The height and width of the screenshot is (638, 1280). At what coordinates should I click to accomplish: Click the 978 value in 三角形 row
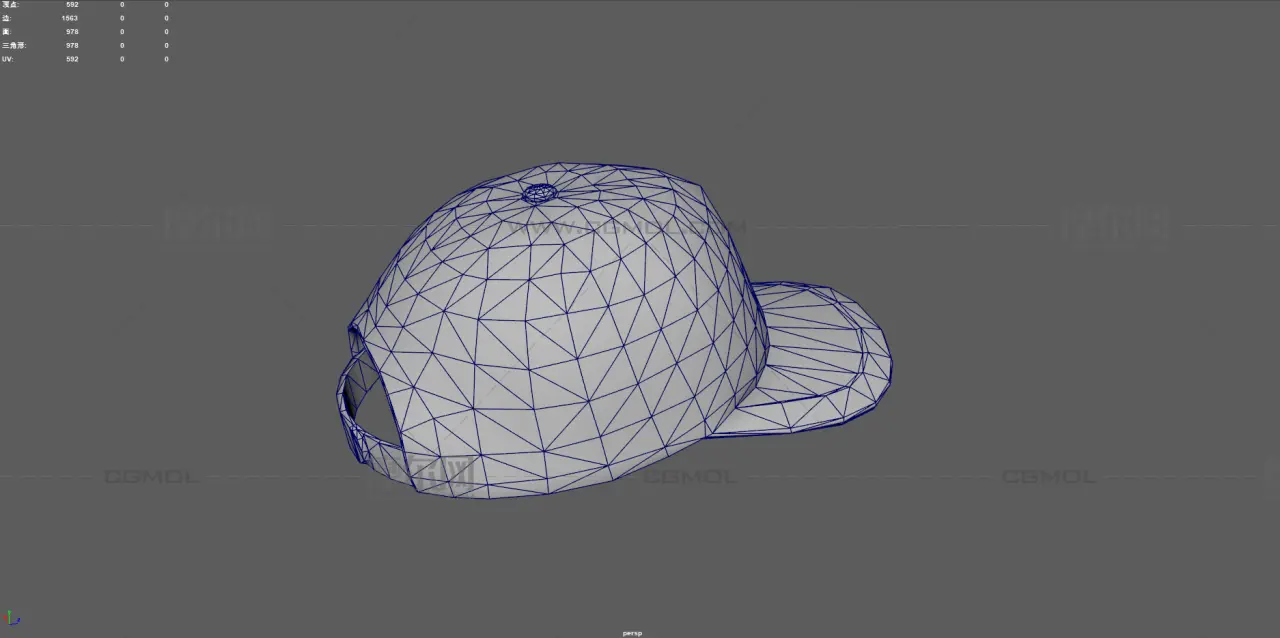[x=72, y=45]
